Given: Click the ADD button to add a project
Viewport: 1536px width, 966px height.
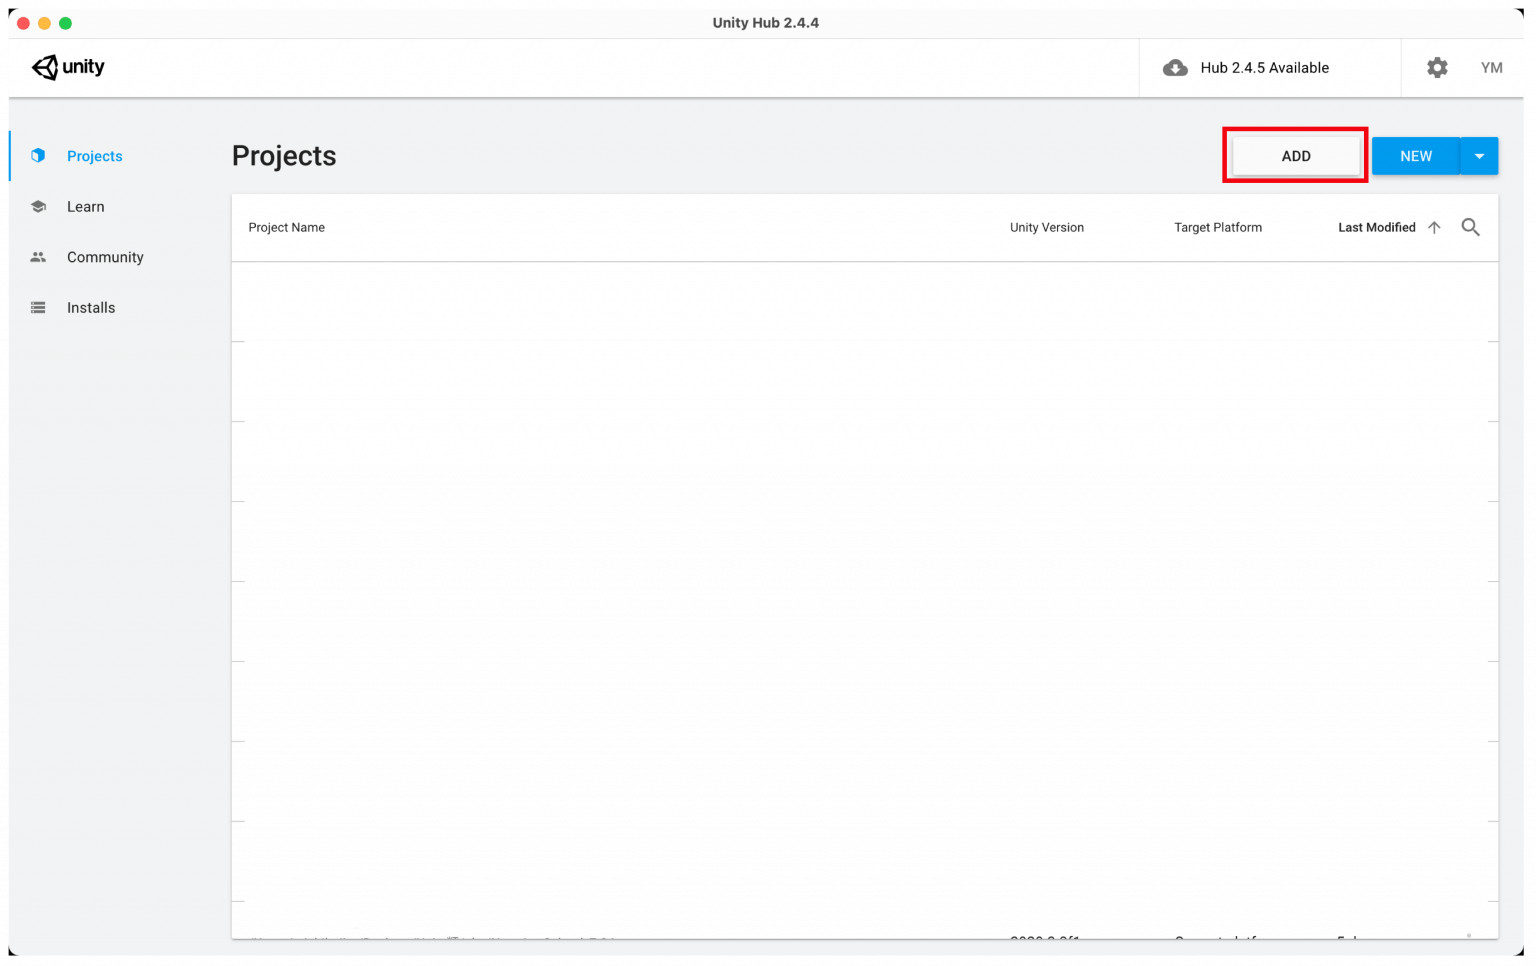Looking at the screenshot, I should pyautogui.click(x=1295, y=156).
